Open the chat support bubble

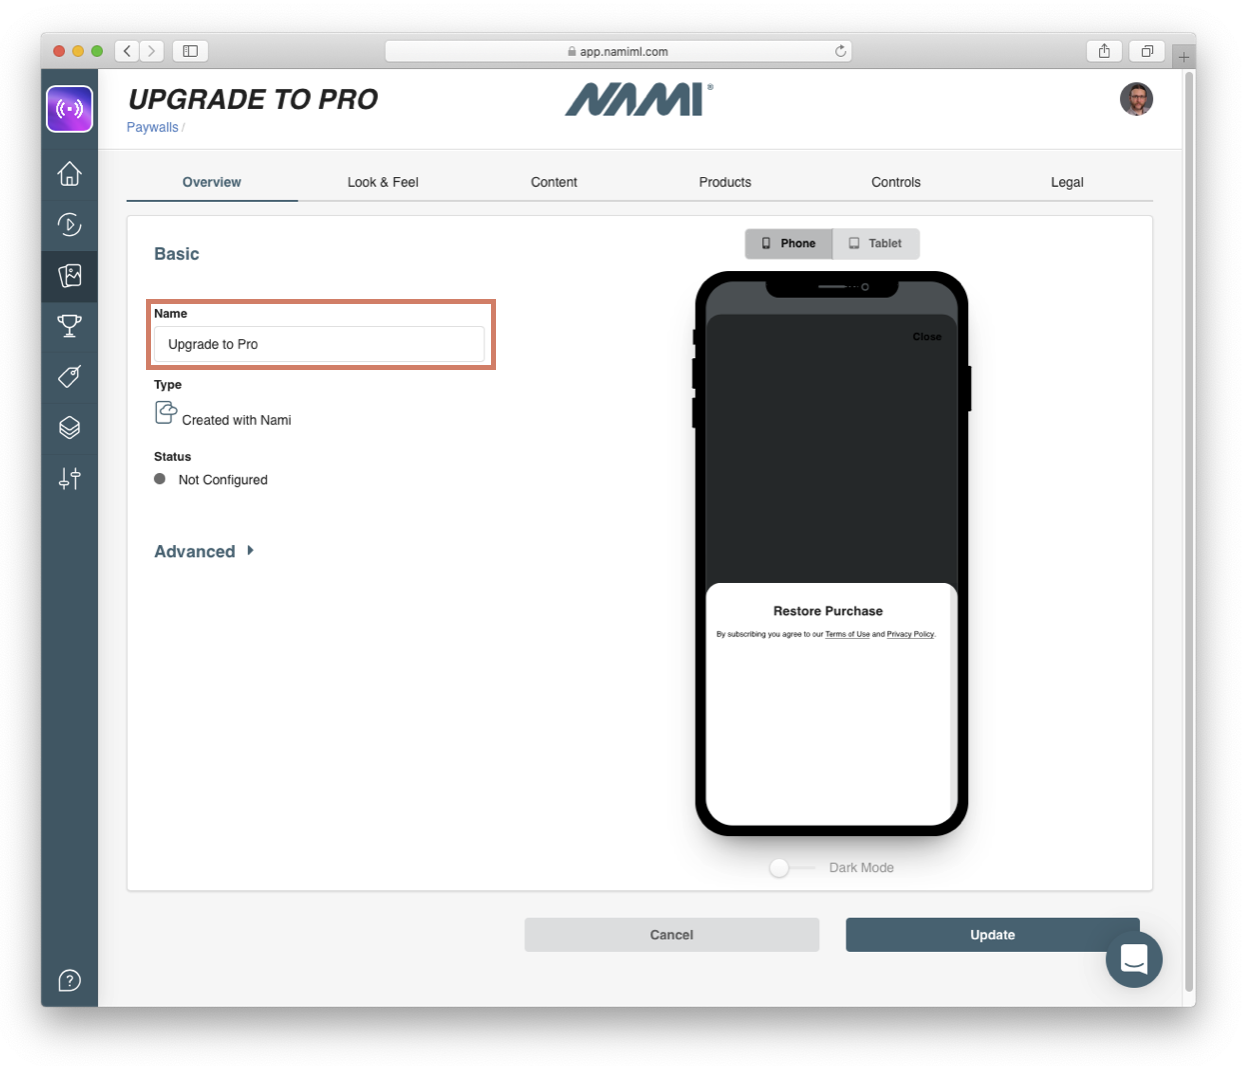1134,959
